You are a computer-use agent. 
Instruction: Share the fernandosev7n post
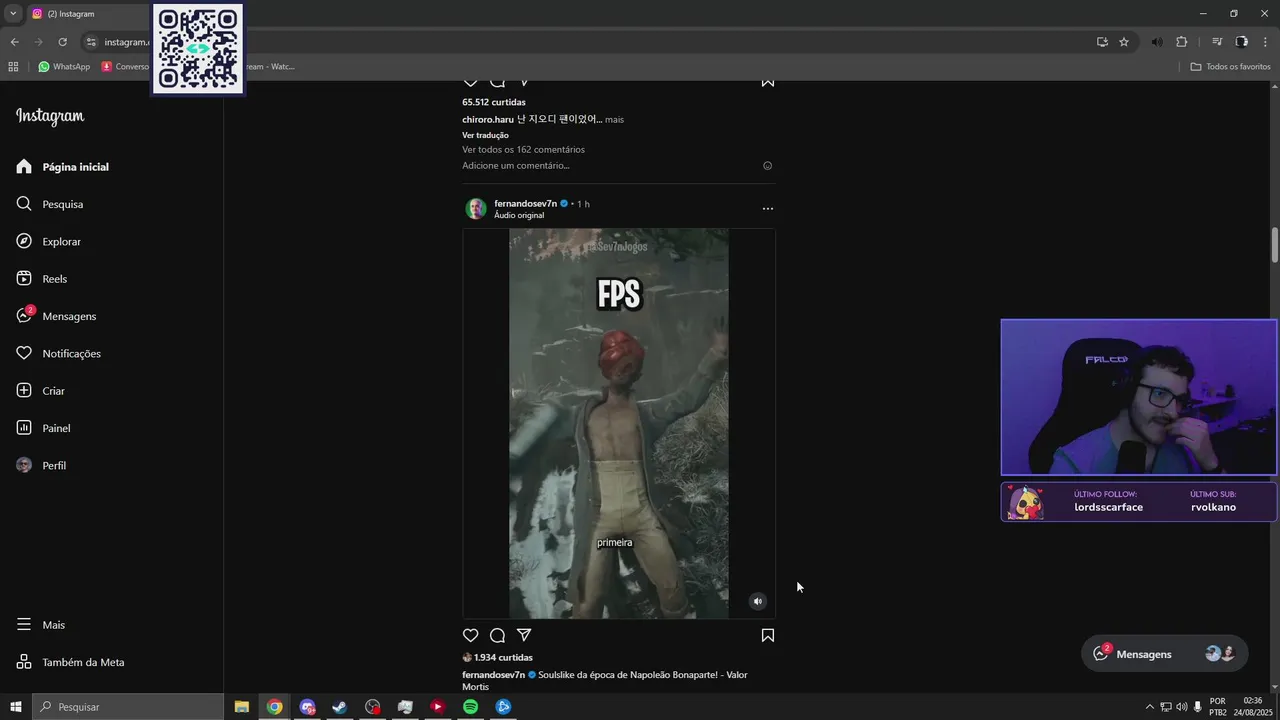click(524, 635)
